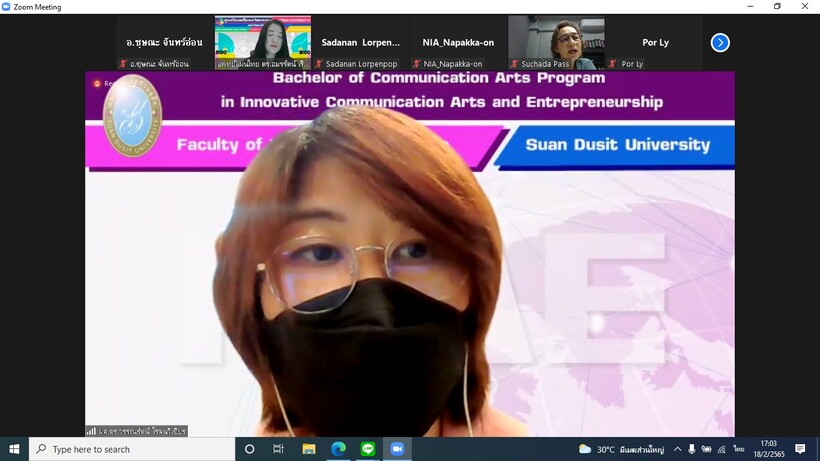This screenshot has width=820, height=461.
Task: Show next page of participant thumbnails
Action: point(720,42)
